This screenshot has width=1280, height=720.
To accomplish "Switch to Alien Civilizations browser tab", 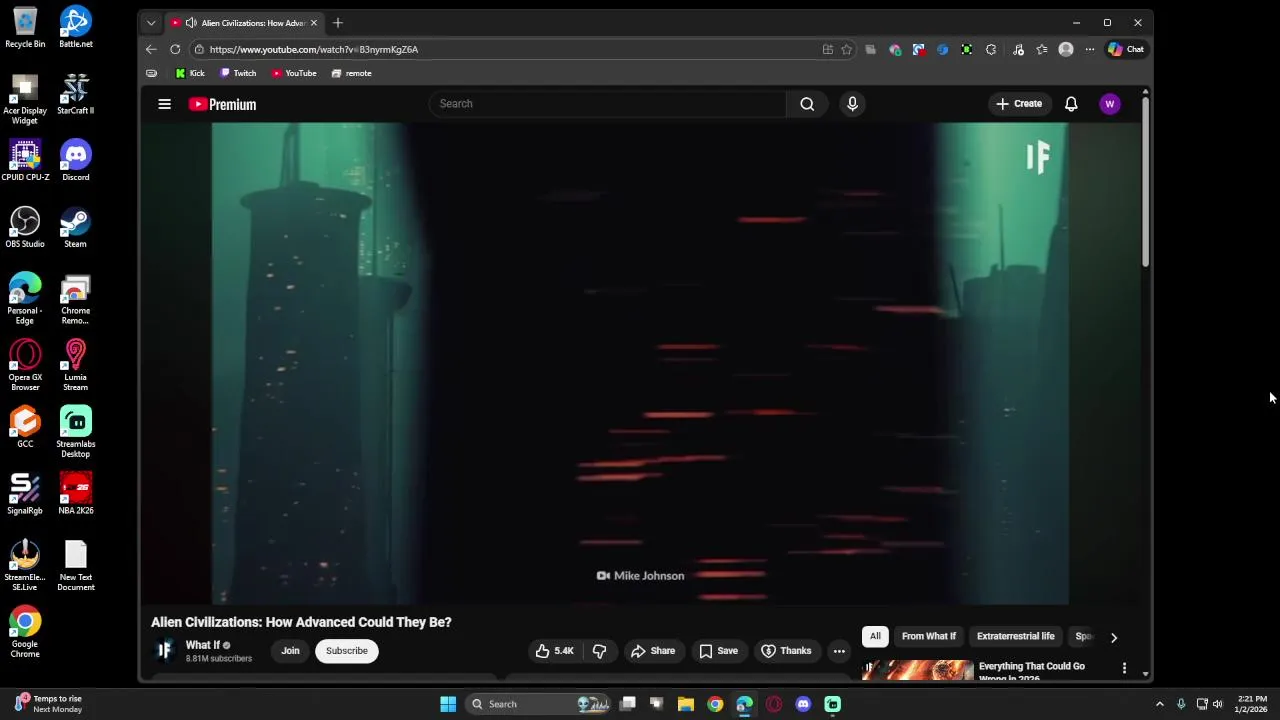I will [x=245, y=23].
